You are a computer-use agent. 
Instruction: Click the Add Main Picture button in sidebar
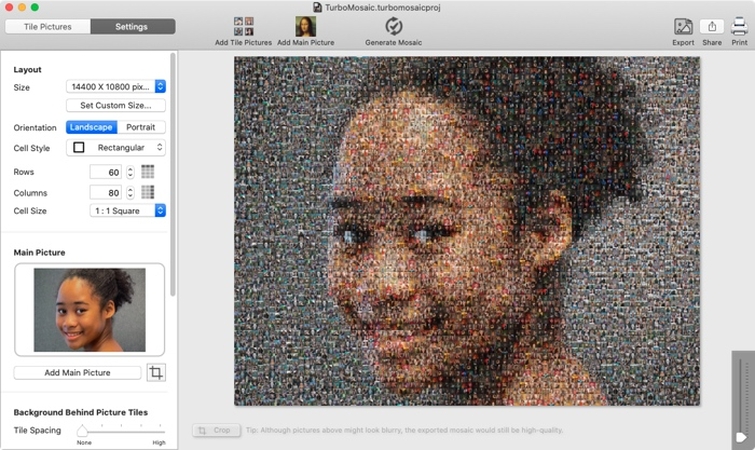click(x=78, y=373)
